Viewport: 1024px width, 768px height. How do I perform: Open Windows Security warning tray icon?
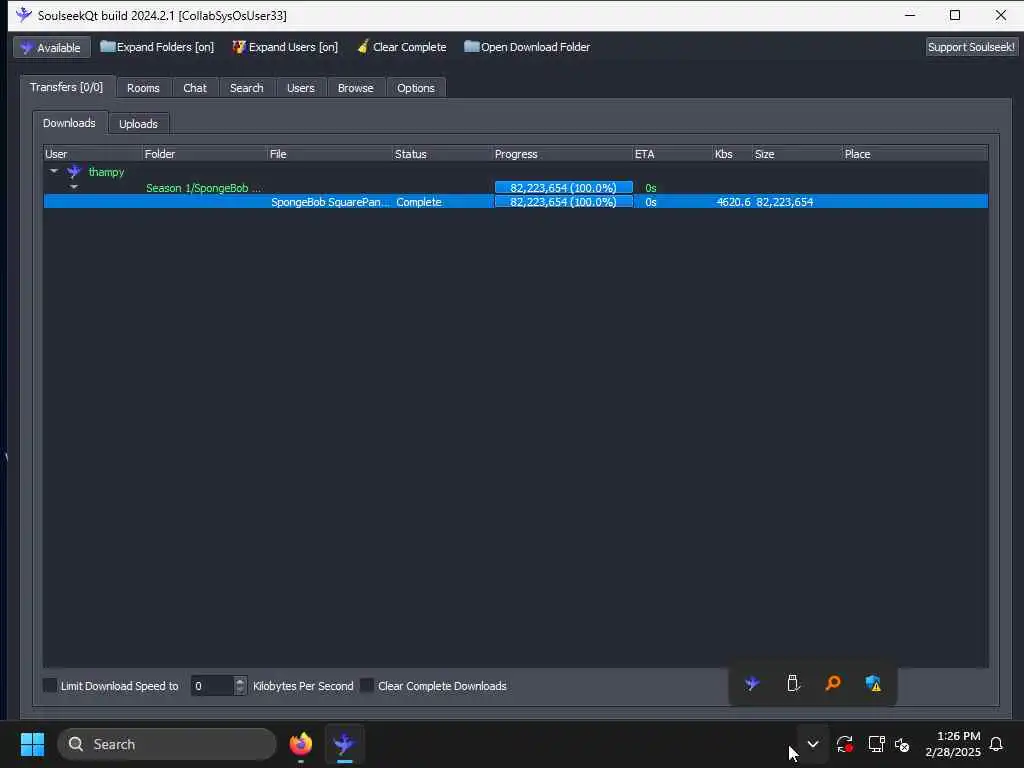coord(873,684)
